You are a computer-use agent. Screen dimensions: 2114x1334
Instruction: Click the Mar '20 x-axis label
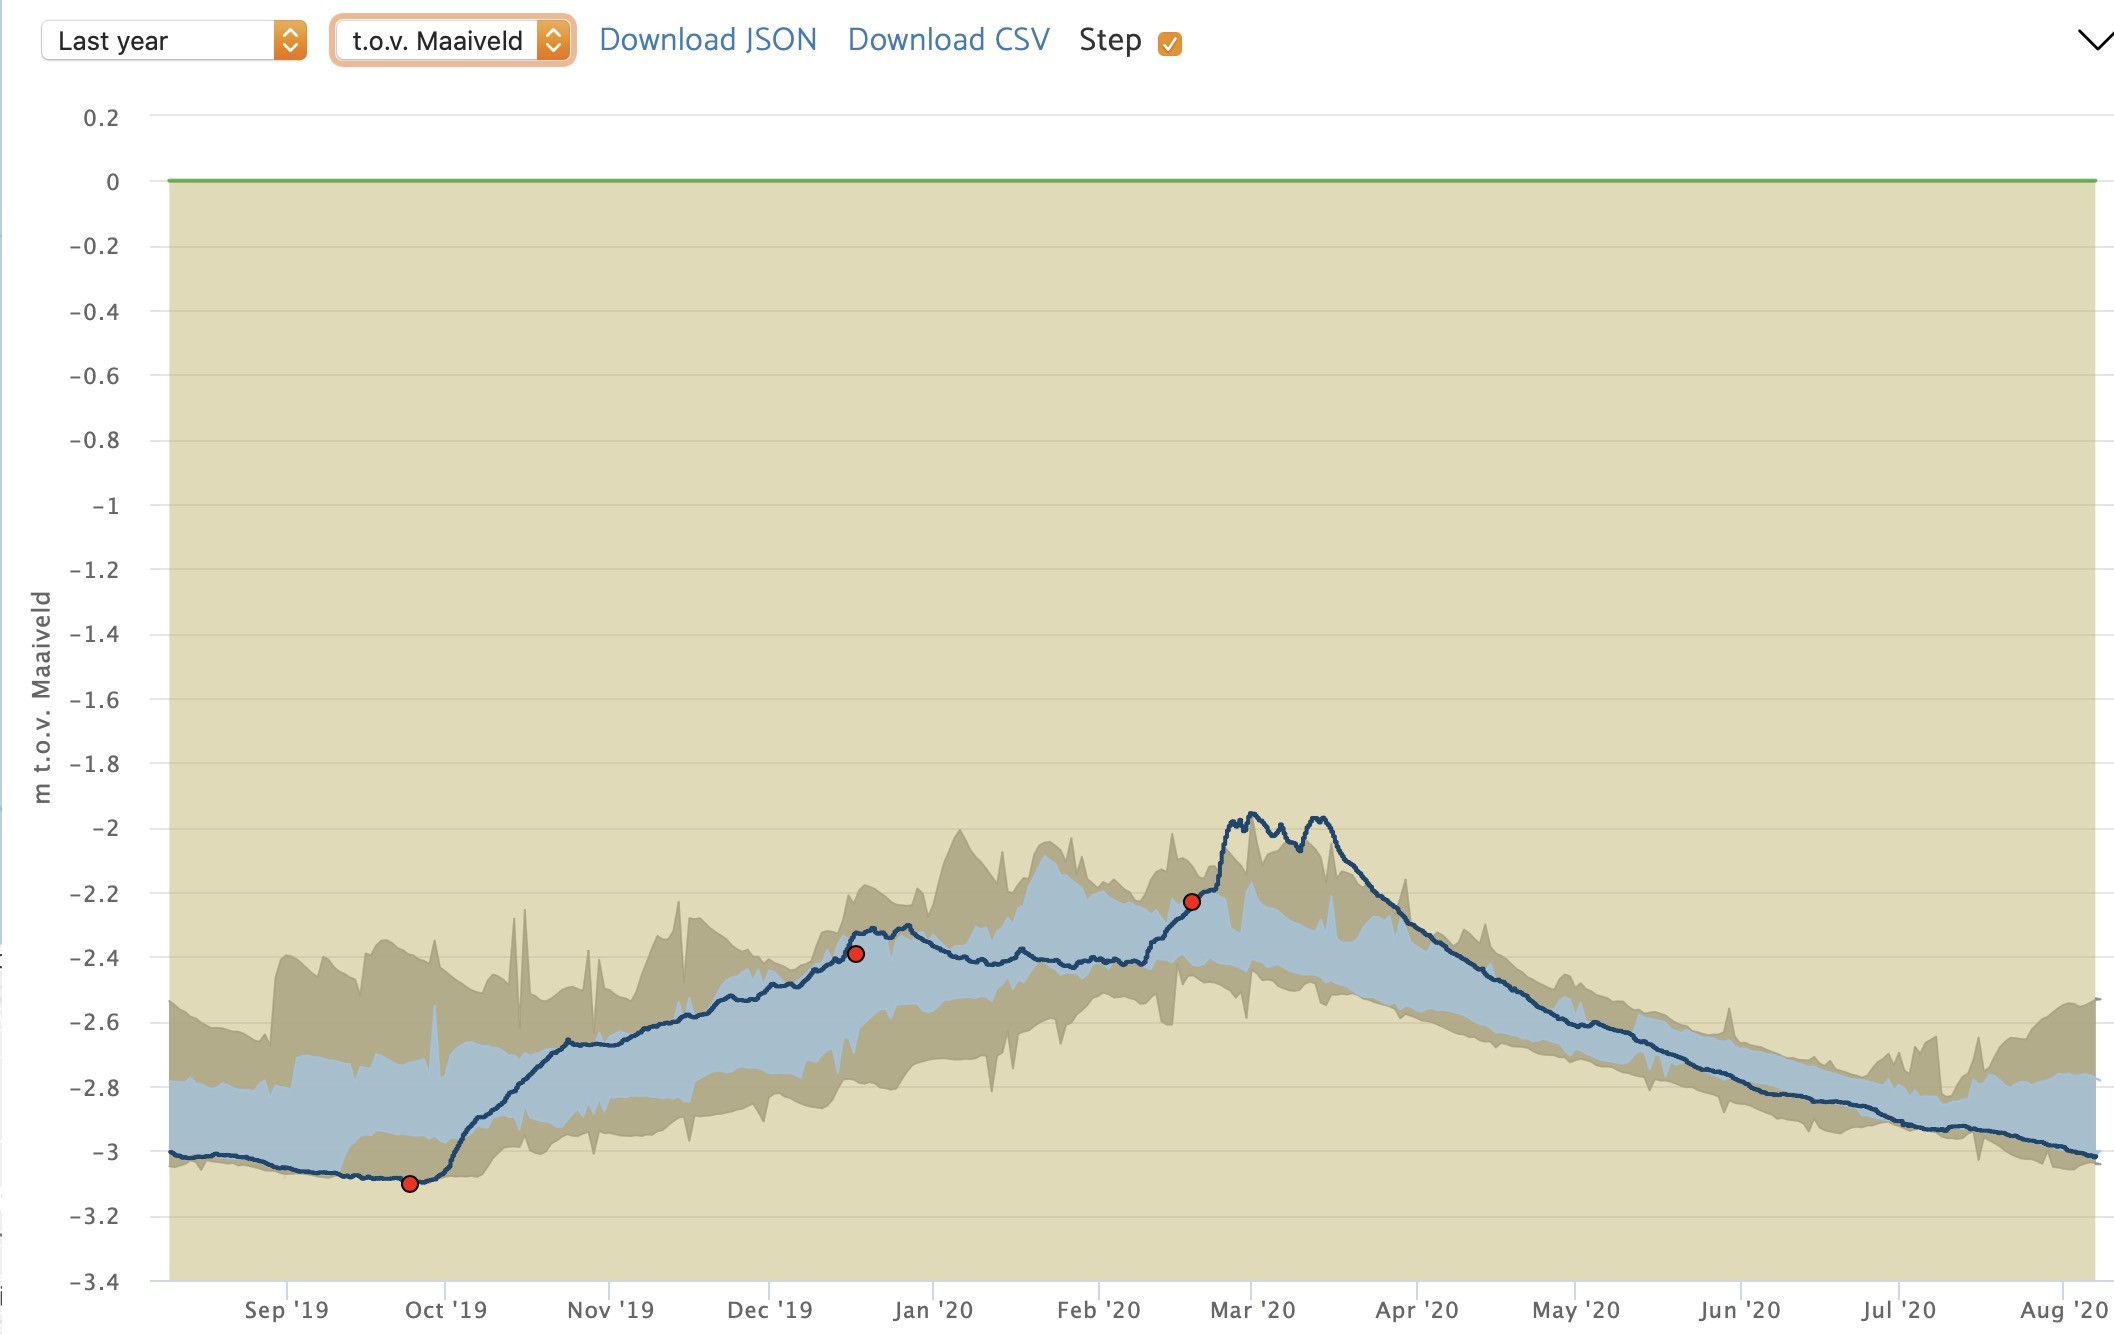[1252, 1310]
